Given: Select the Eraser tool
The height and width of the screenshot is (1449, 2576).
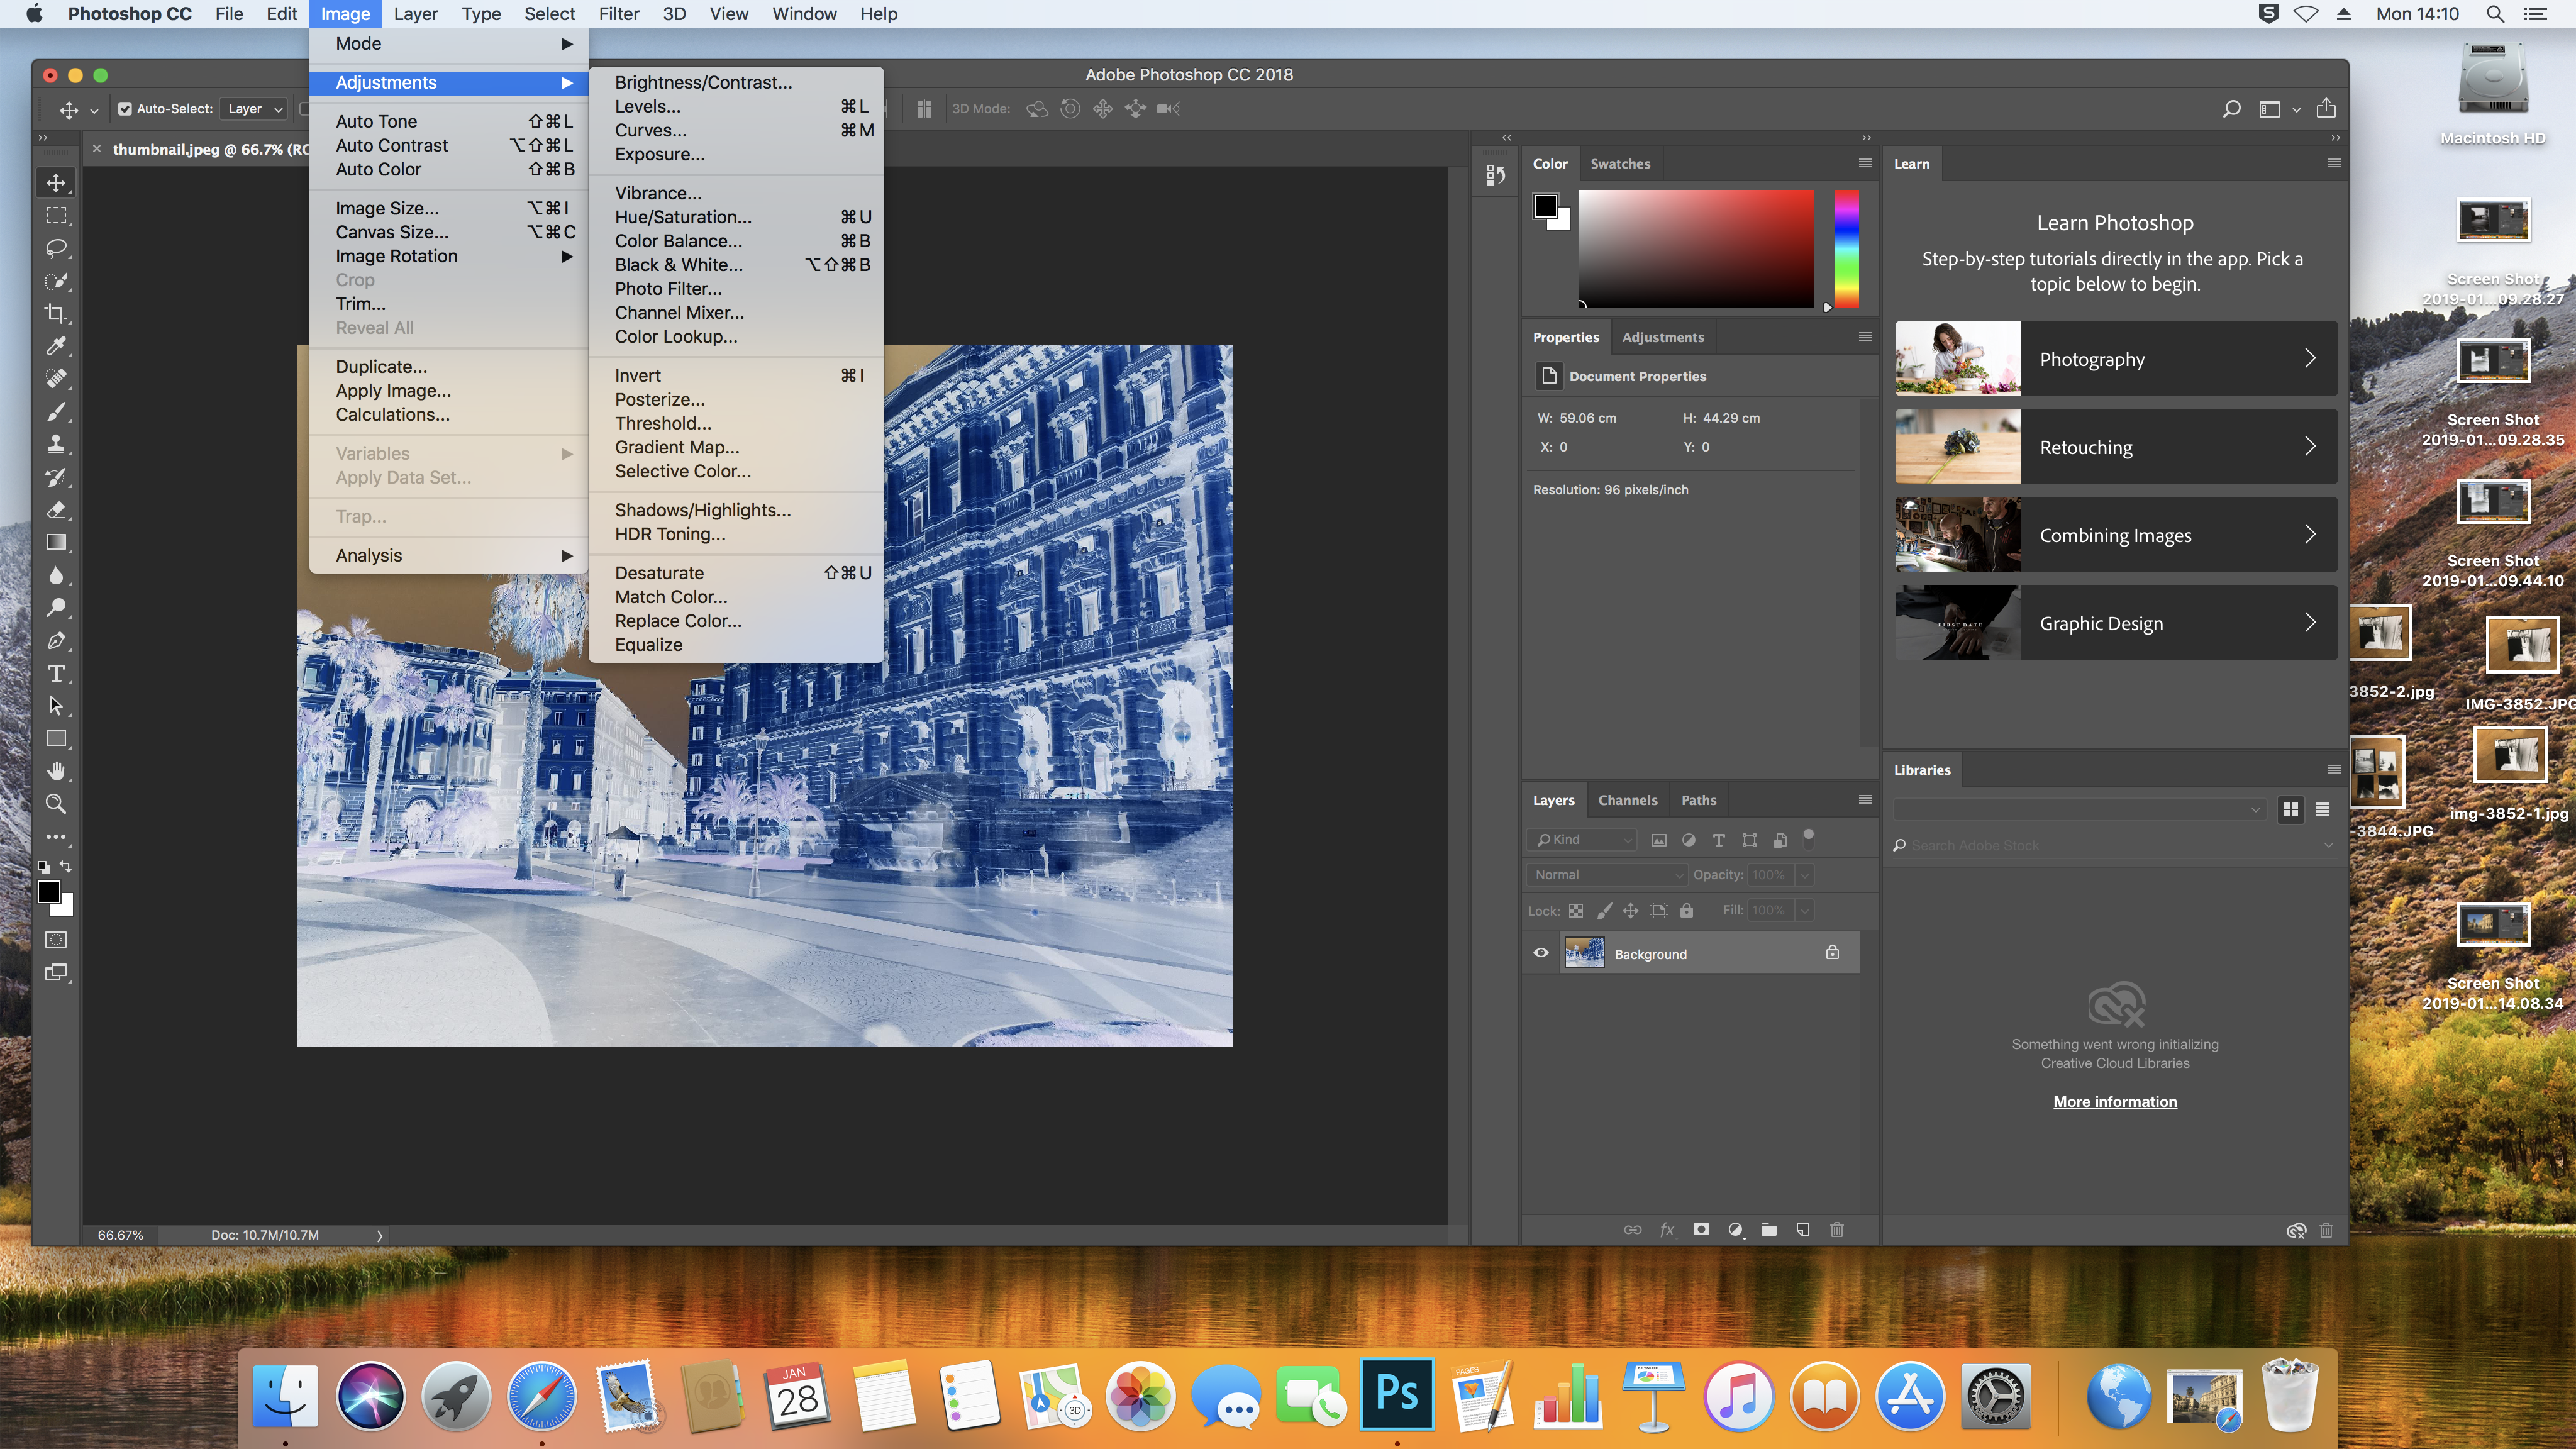Looking at the screenshot, I should [56, 510].
